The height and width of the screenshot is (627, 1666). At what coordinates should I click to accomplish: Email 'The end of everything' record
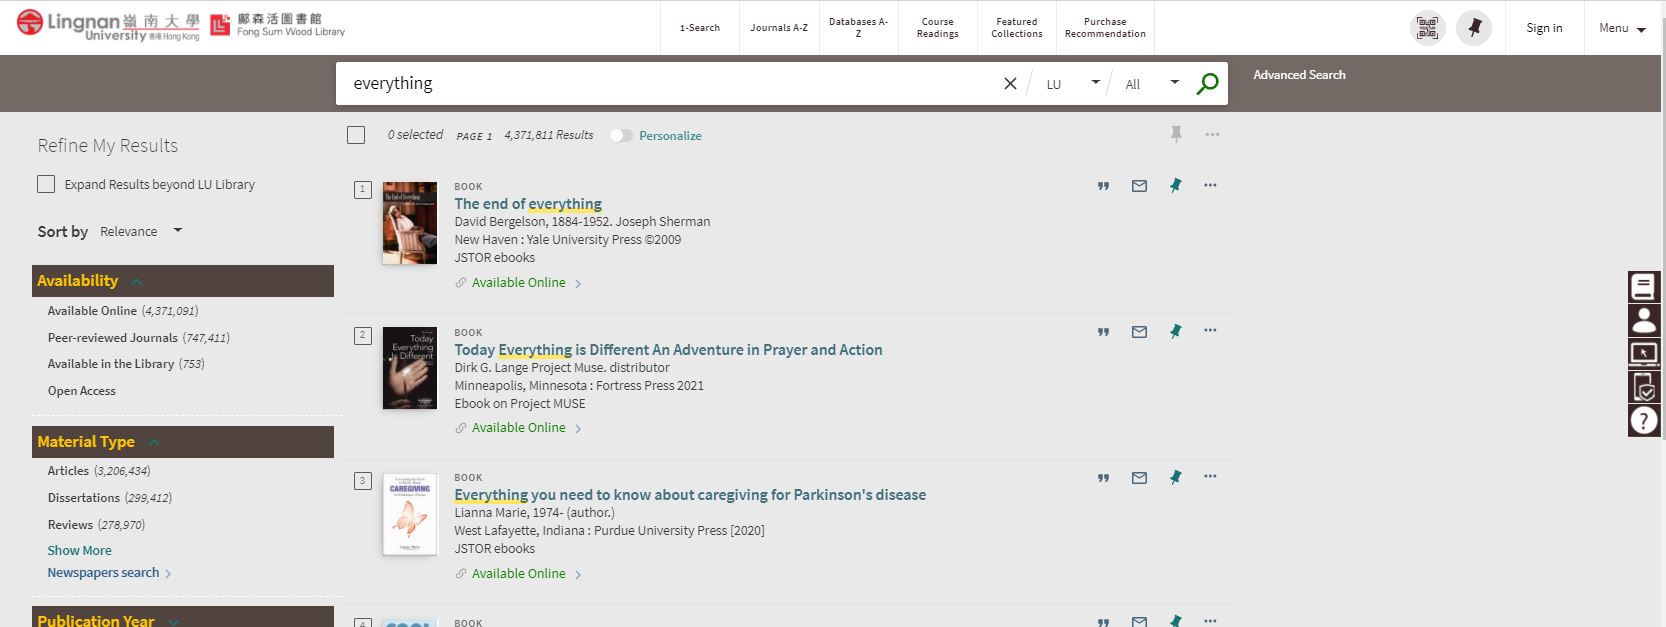coord(1139,186)
